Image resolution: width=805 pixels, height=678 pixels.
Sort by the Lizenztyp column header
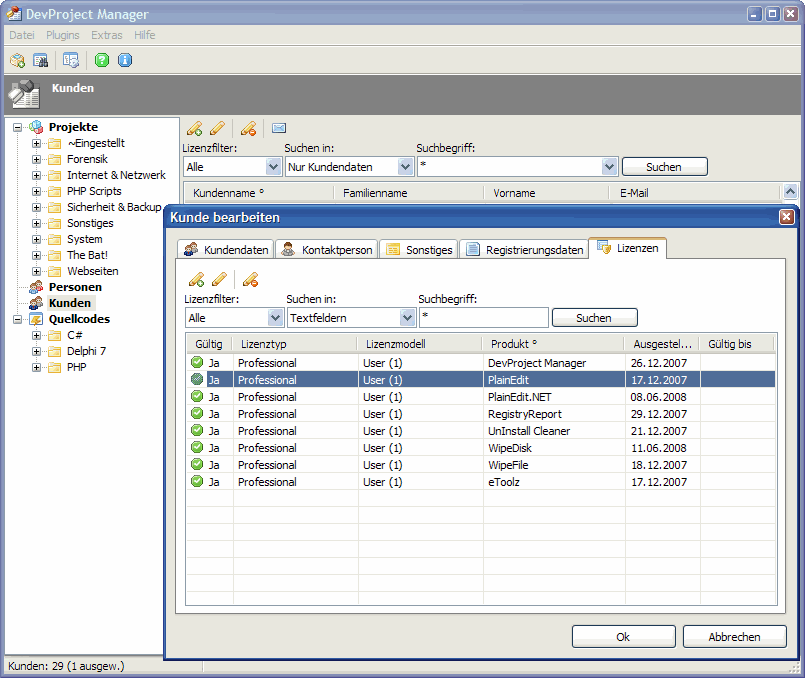tap(295, 344)
